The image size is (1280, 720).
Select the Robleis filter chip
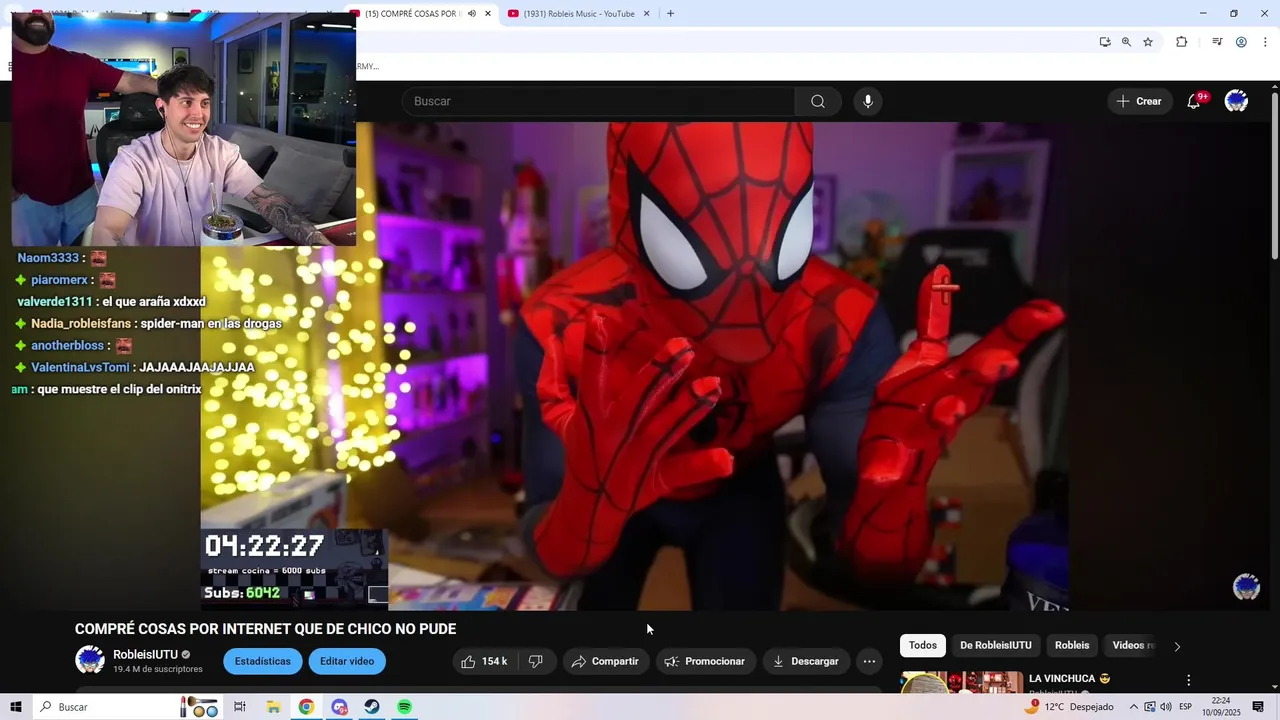(1072, 645)
